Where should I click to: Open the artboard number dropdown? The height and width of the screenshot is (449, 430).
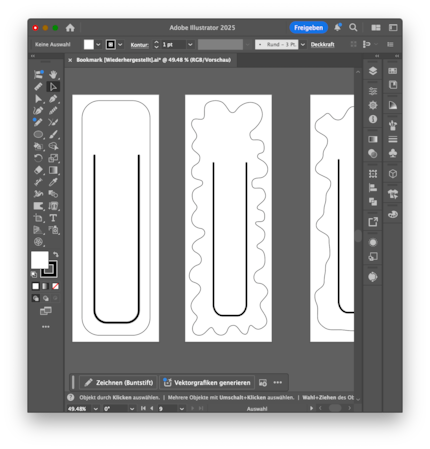coord(182,408)
